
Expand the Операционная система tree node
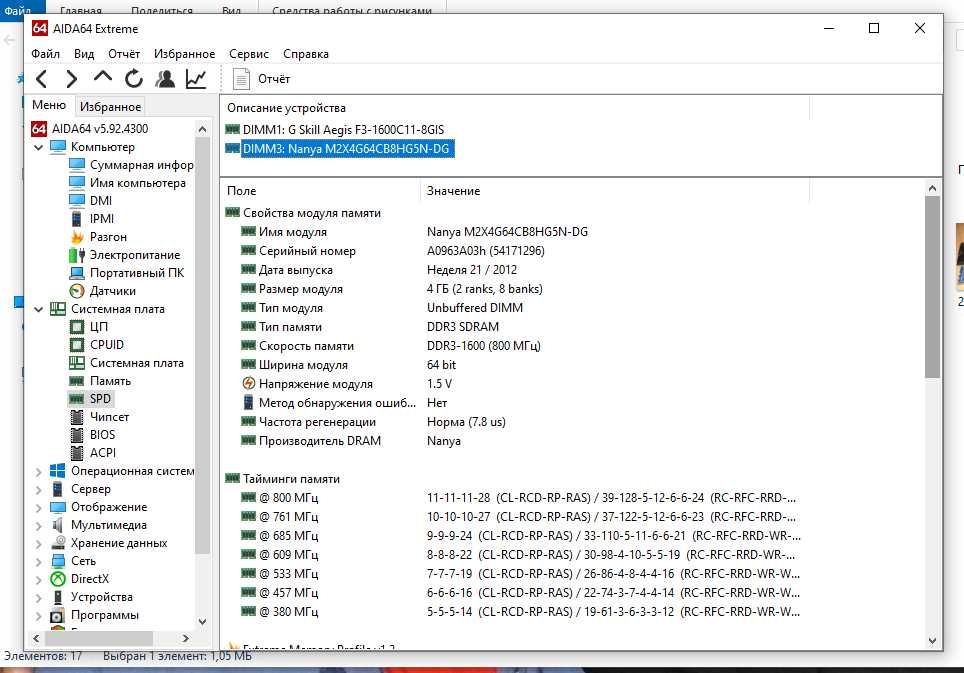click(x=38, y=471)
